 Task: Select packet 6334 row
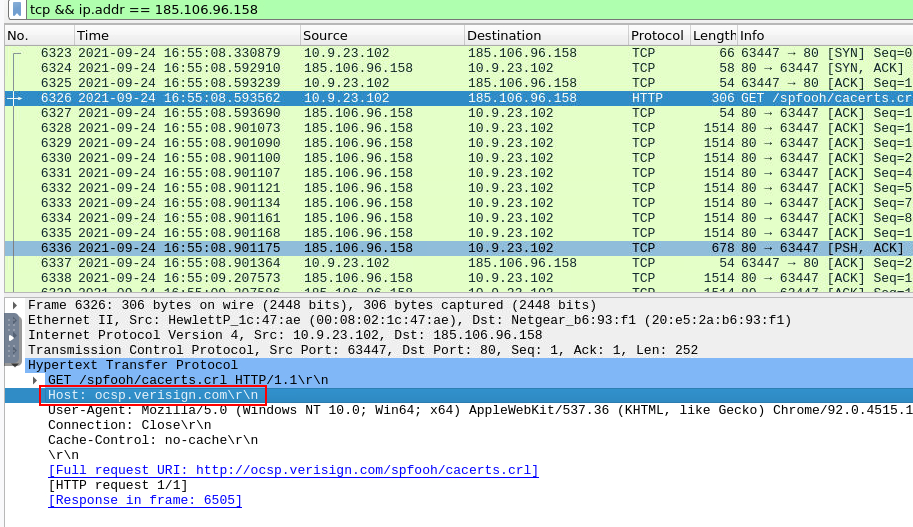(x=459, y=218)
